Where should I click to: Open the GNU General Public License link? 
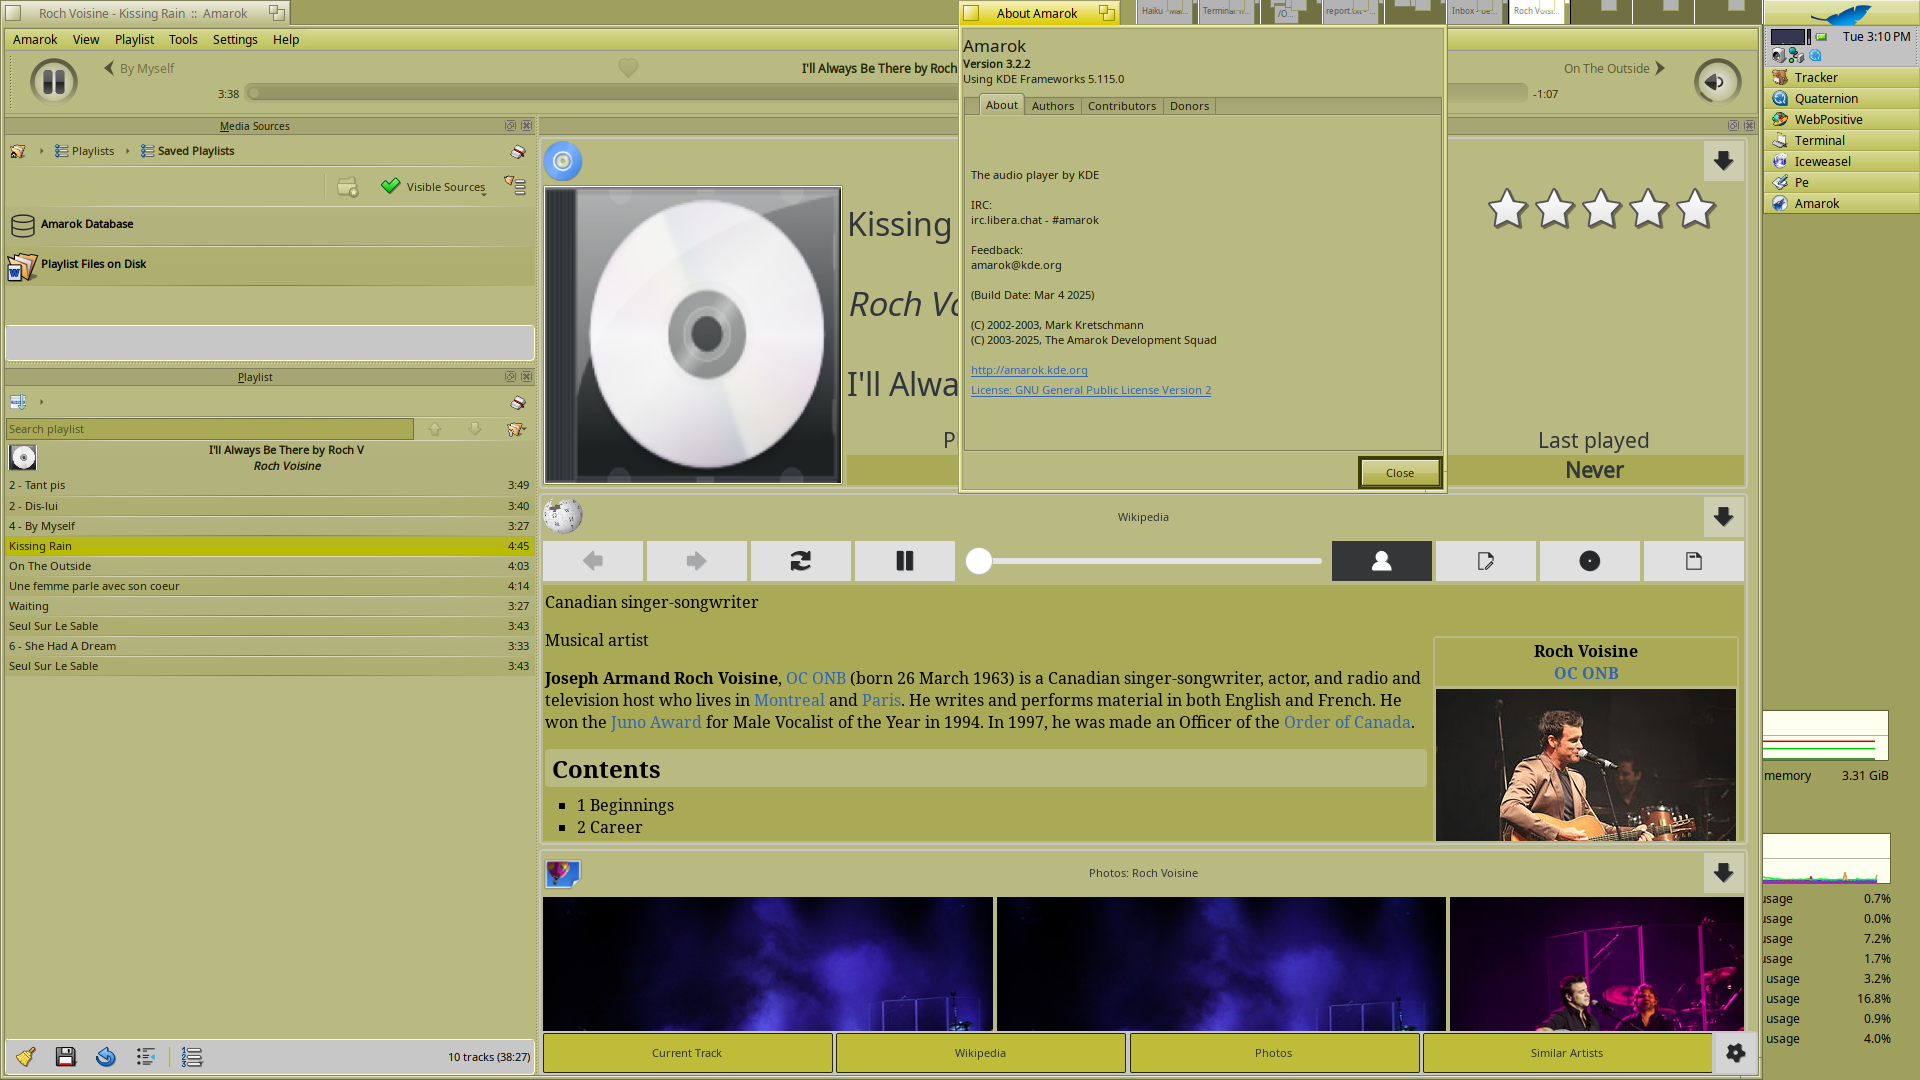click(1091, 390)
